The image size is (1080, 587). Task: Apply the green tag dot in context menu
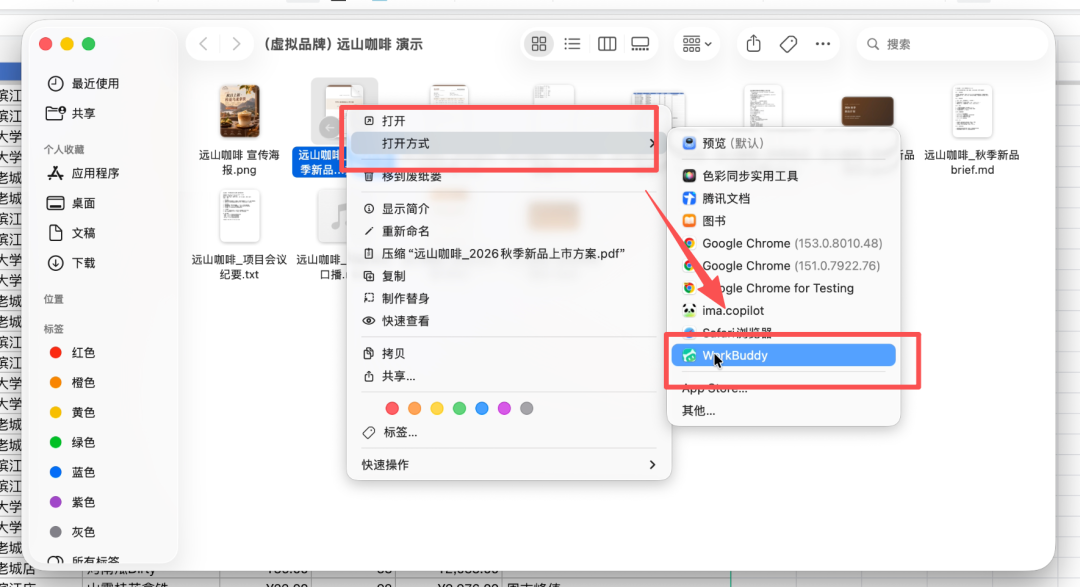point(459,409)
